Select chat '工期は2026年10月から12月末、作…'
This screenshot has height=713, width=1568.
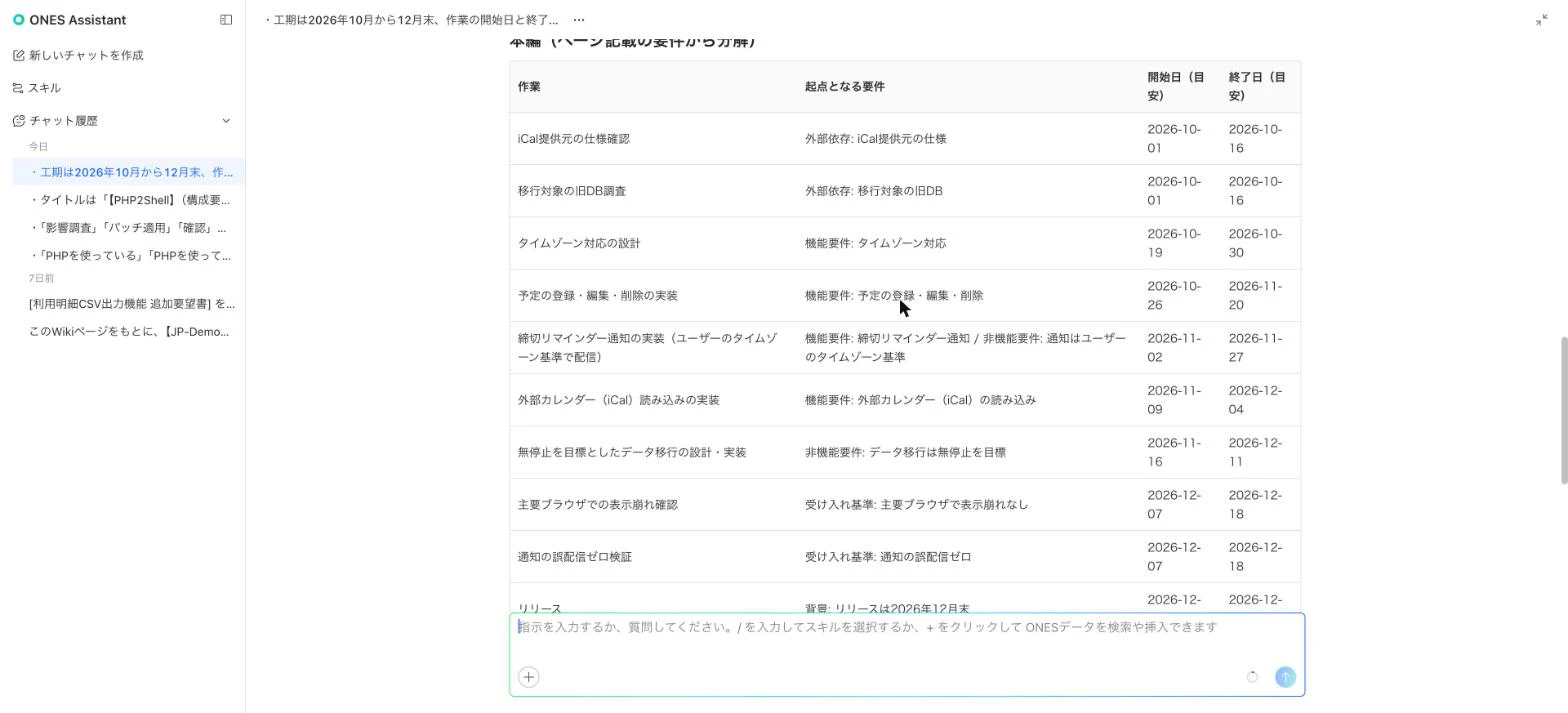[x=128, y=172]
